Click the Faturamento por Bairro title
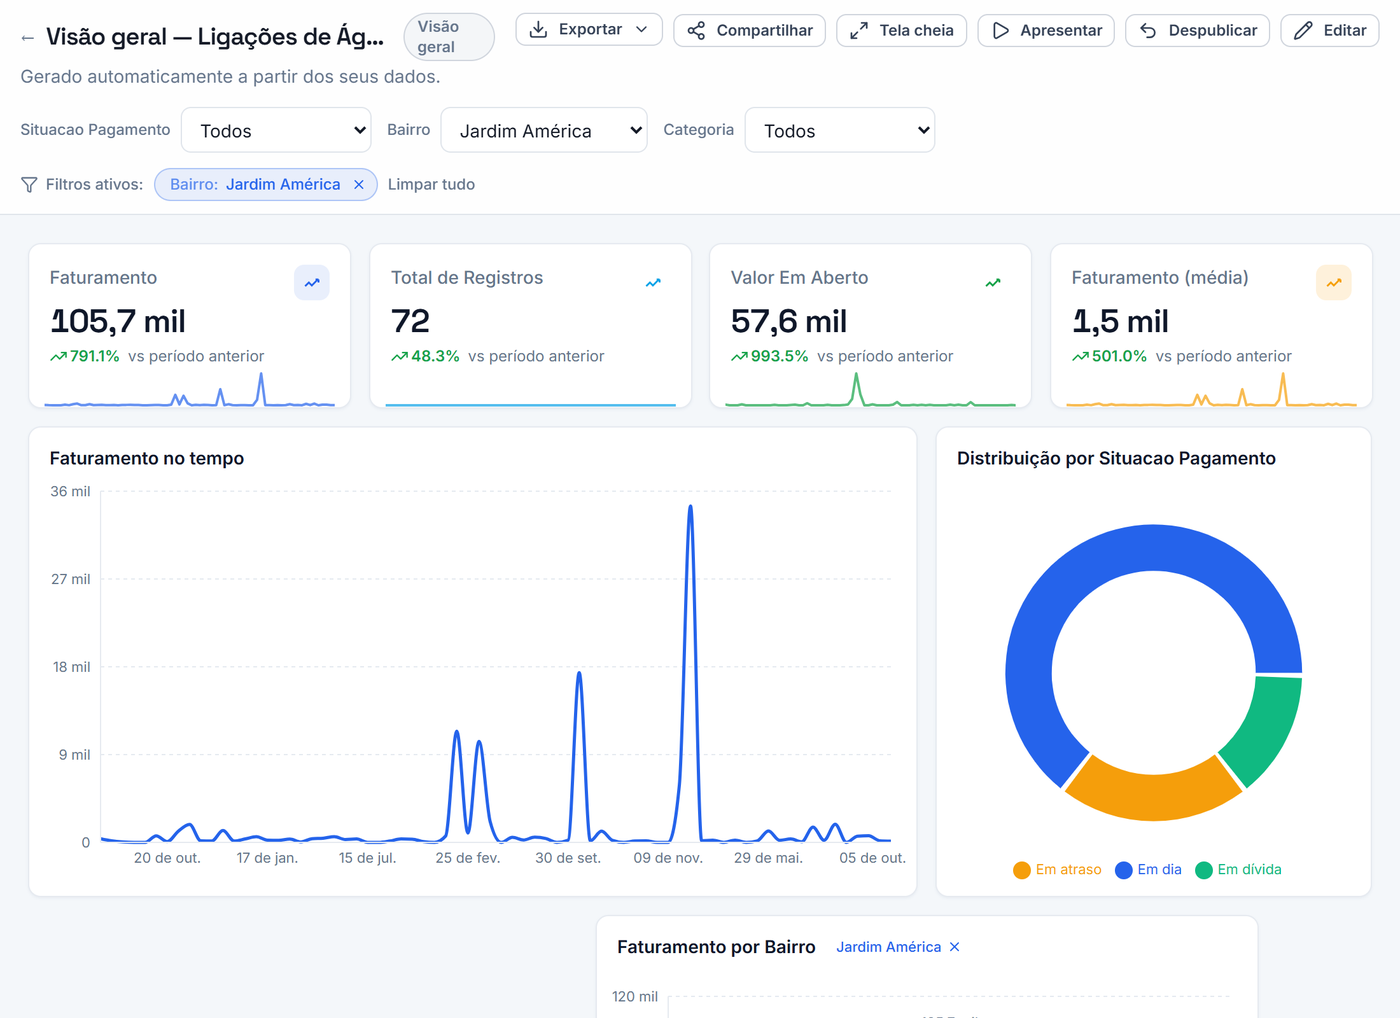 [716, 947]
